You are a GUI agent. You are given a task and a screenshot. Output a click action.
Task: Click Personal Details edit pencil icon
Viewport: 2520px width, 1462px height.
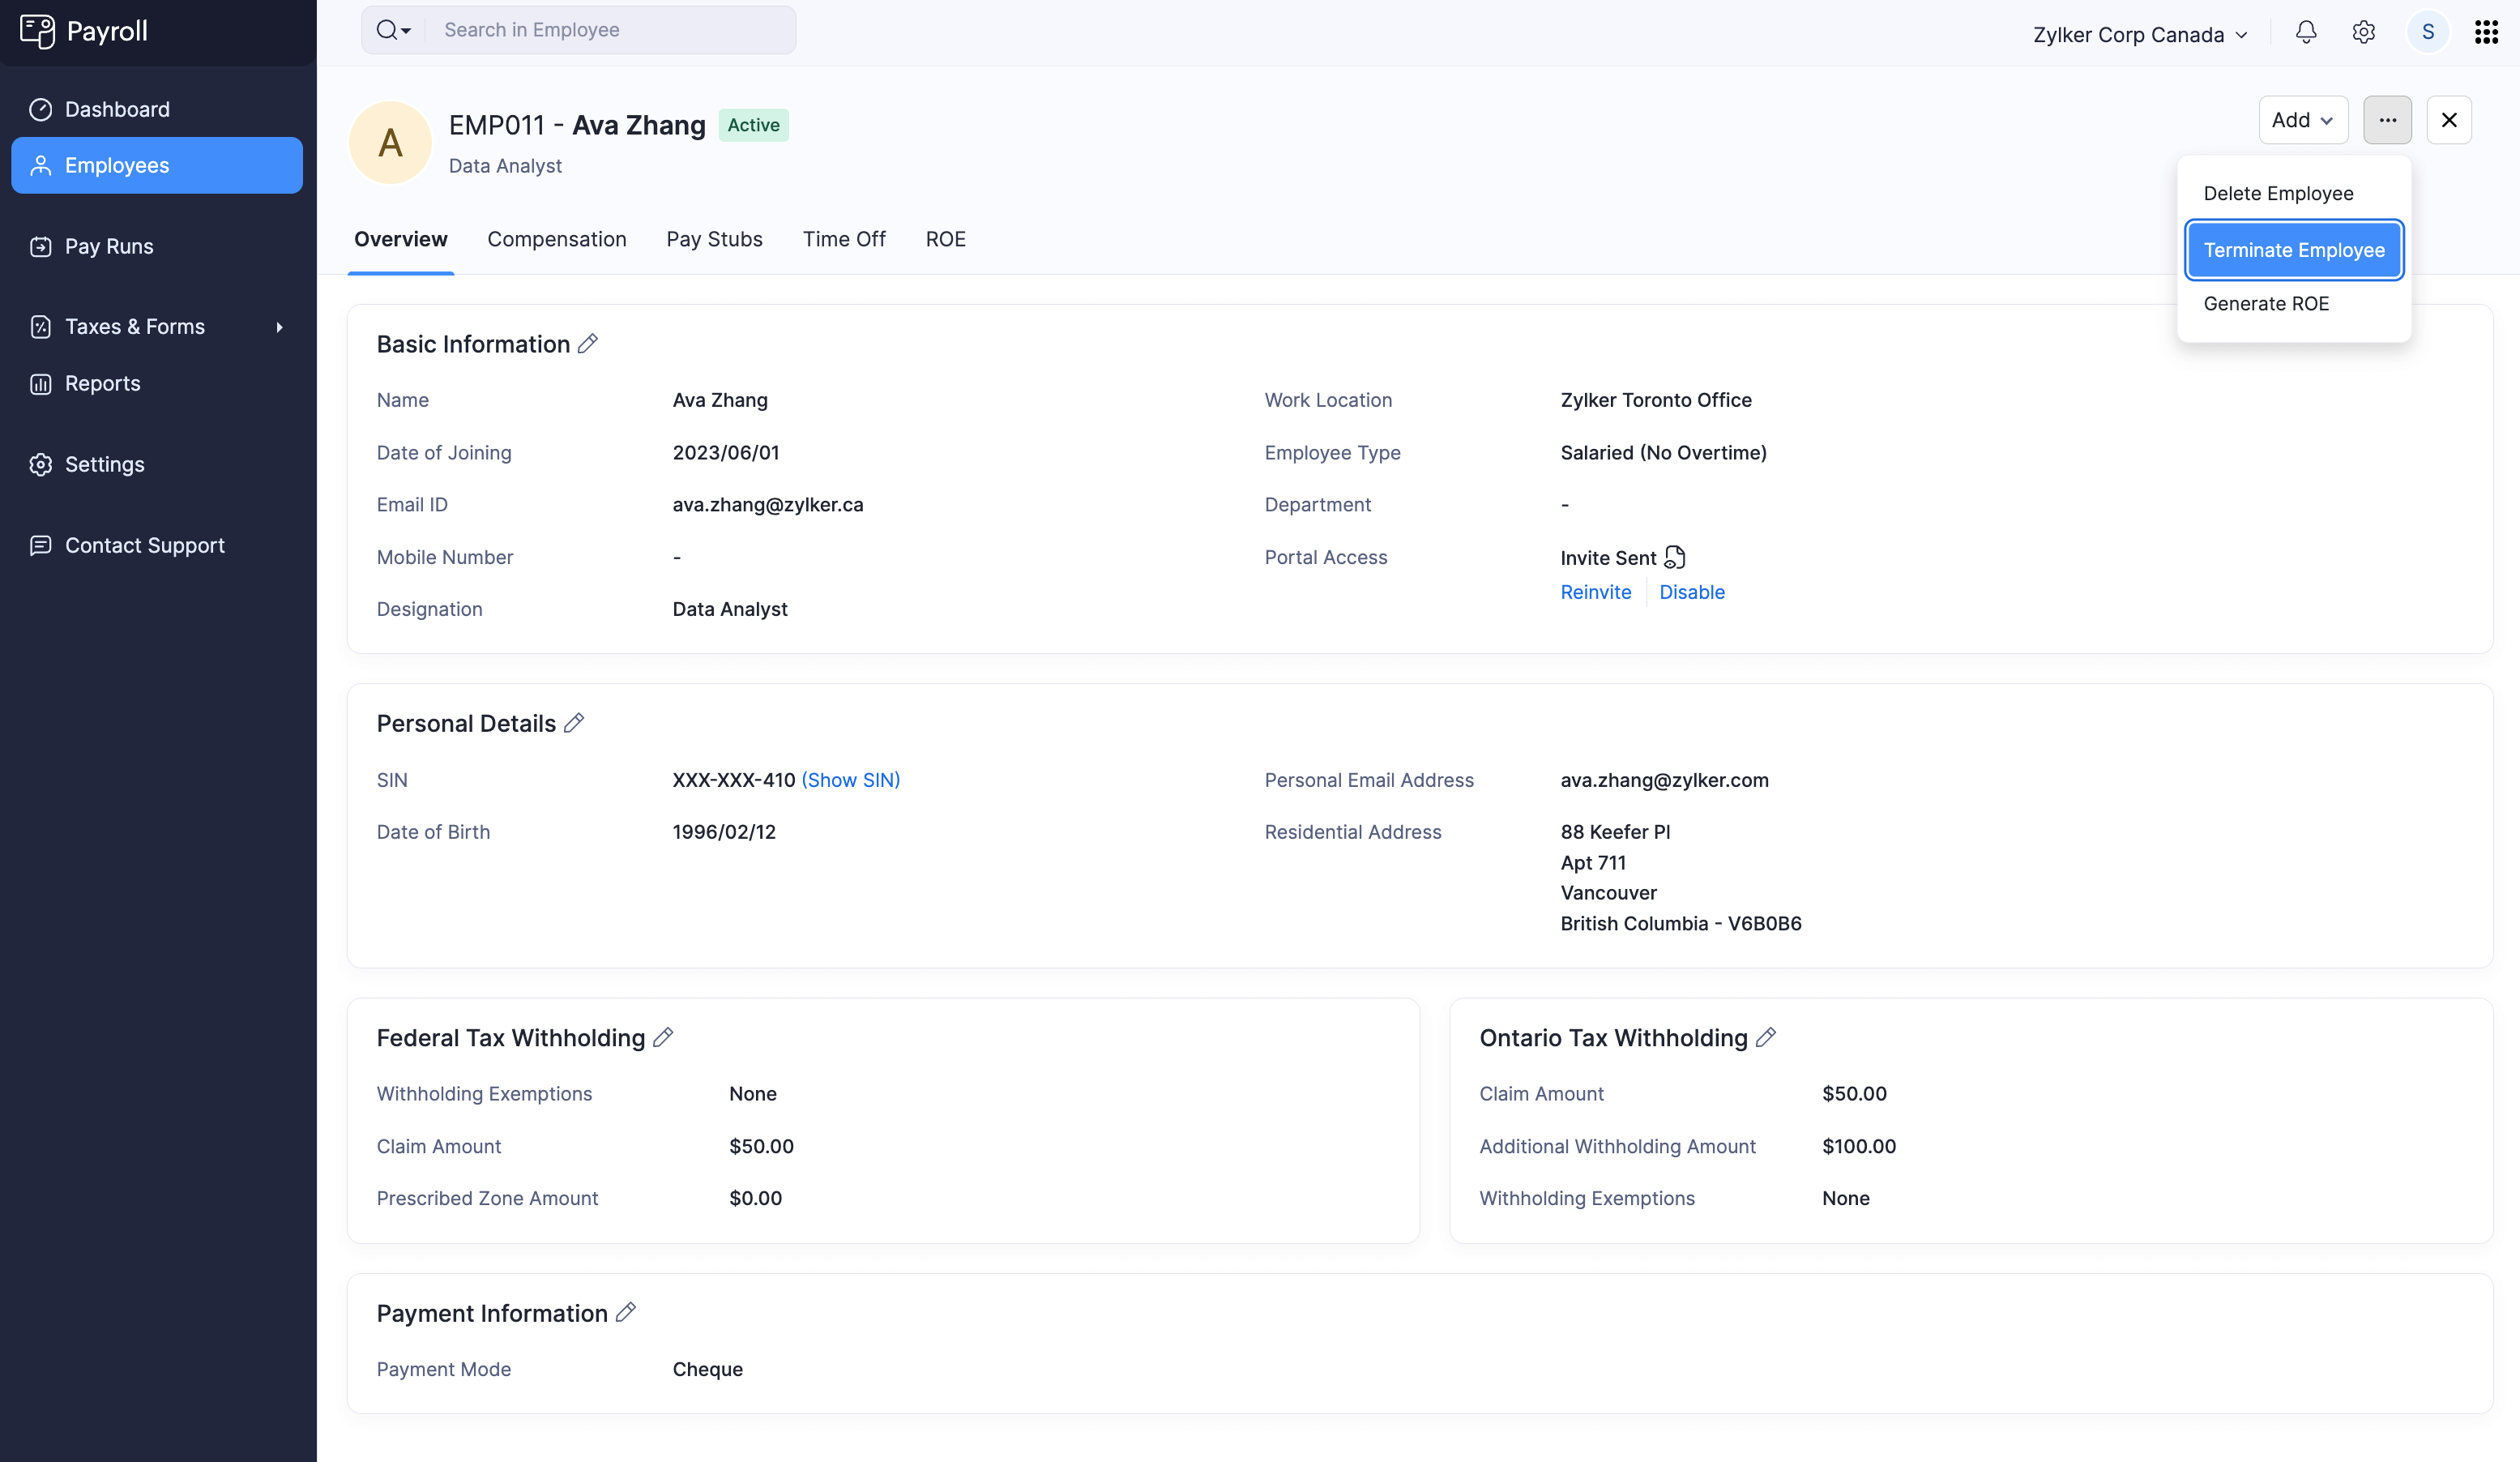pos(574,723)
